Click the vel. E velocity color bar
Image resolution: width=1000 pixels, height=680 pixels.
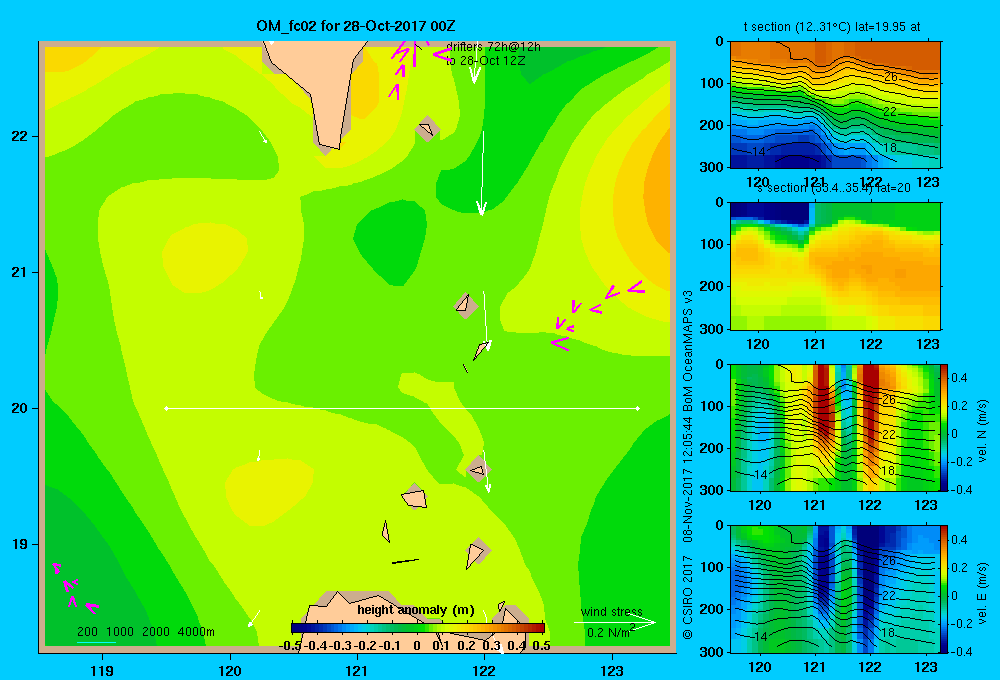click(945, 589)
